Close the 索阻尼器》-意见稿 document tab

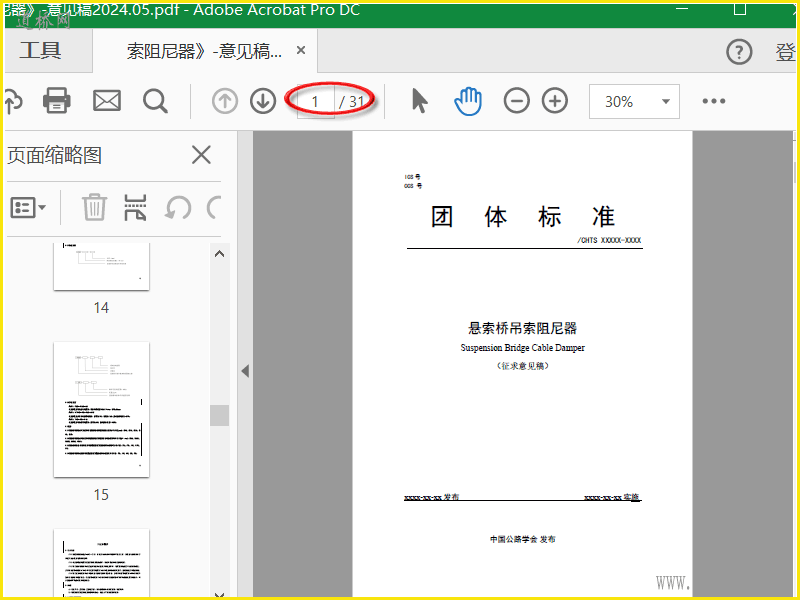(x=301, y=50)
